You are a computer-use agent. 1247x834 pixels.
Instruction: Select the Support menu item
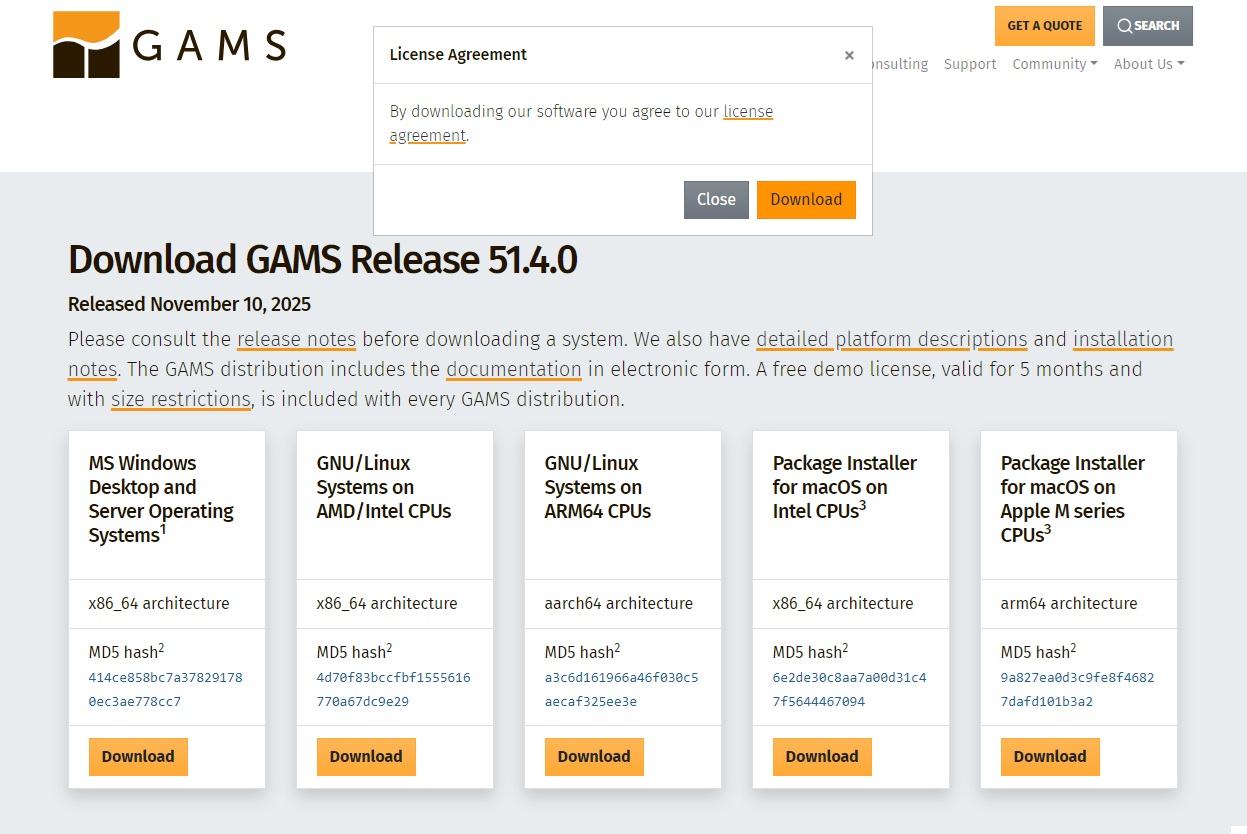(969, 64)
